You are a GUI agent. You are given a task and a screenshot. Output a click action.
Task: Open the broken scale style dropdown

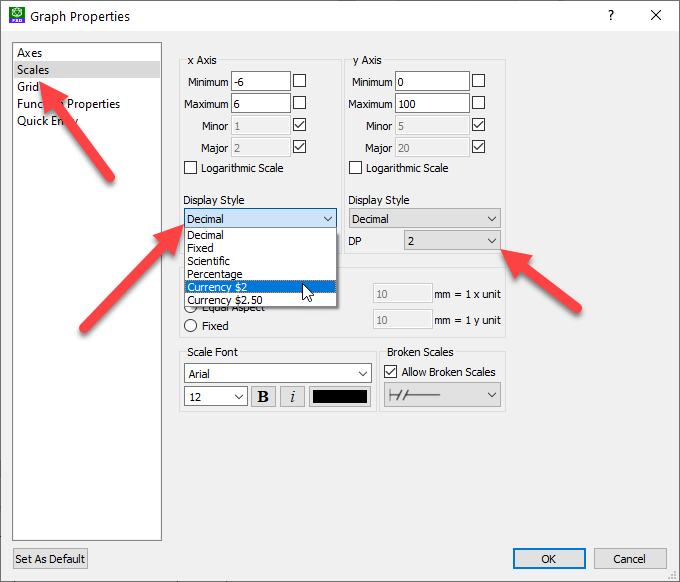pos(442,396)
